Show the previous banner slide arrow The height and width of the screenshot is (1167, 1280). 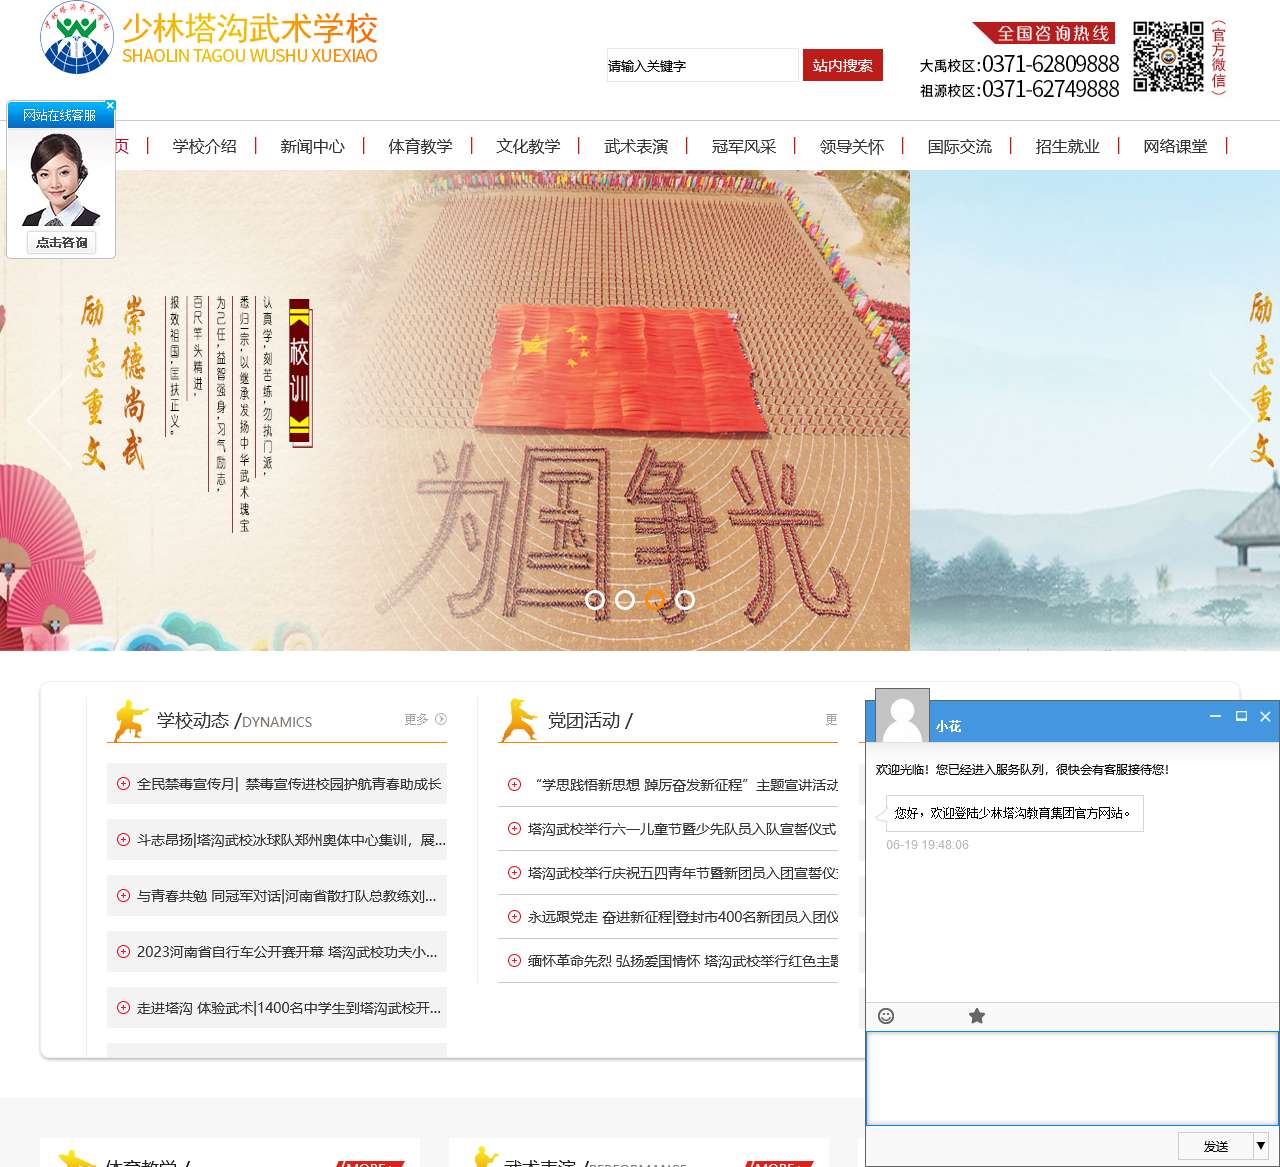point(48,420)
